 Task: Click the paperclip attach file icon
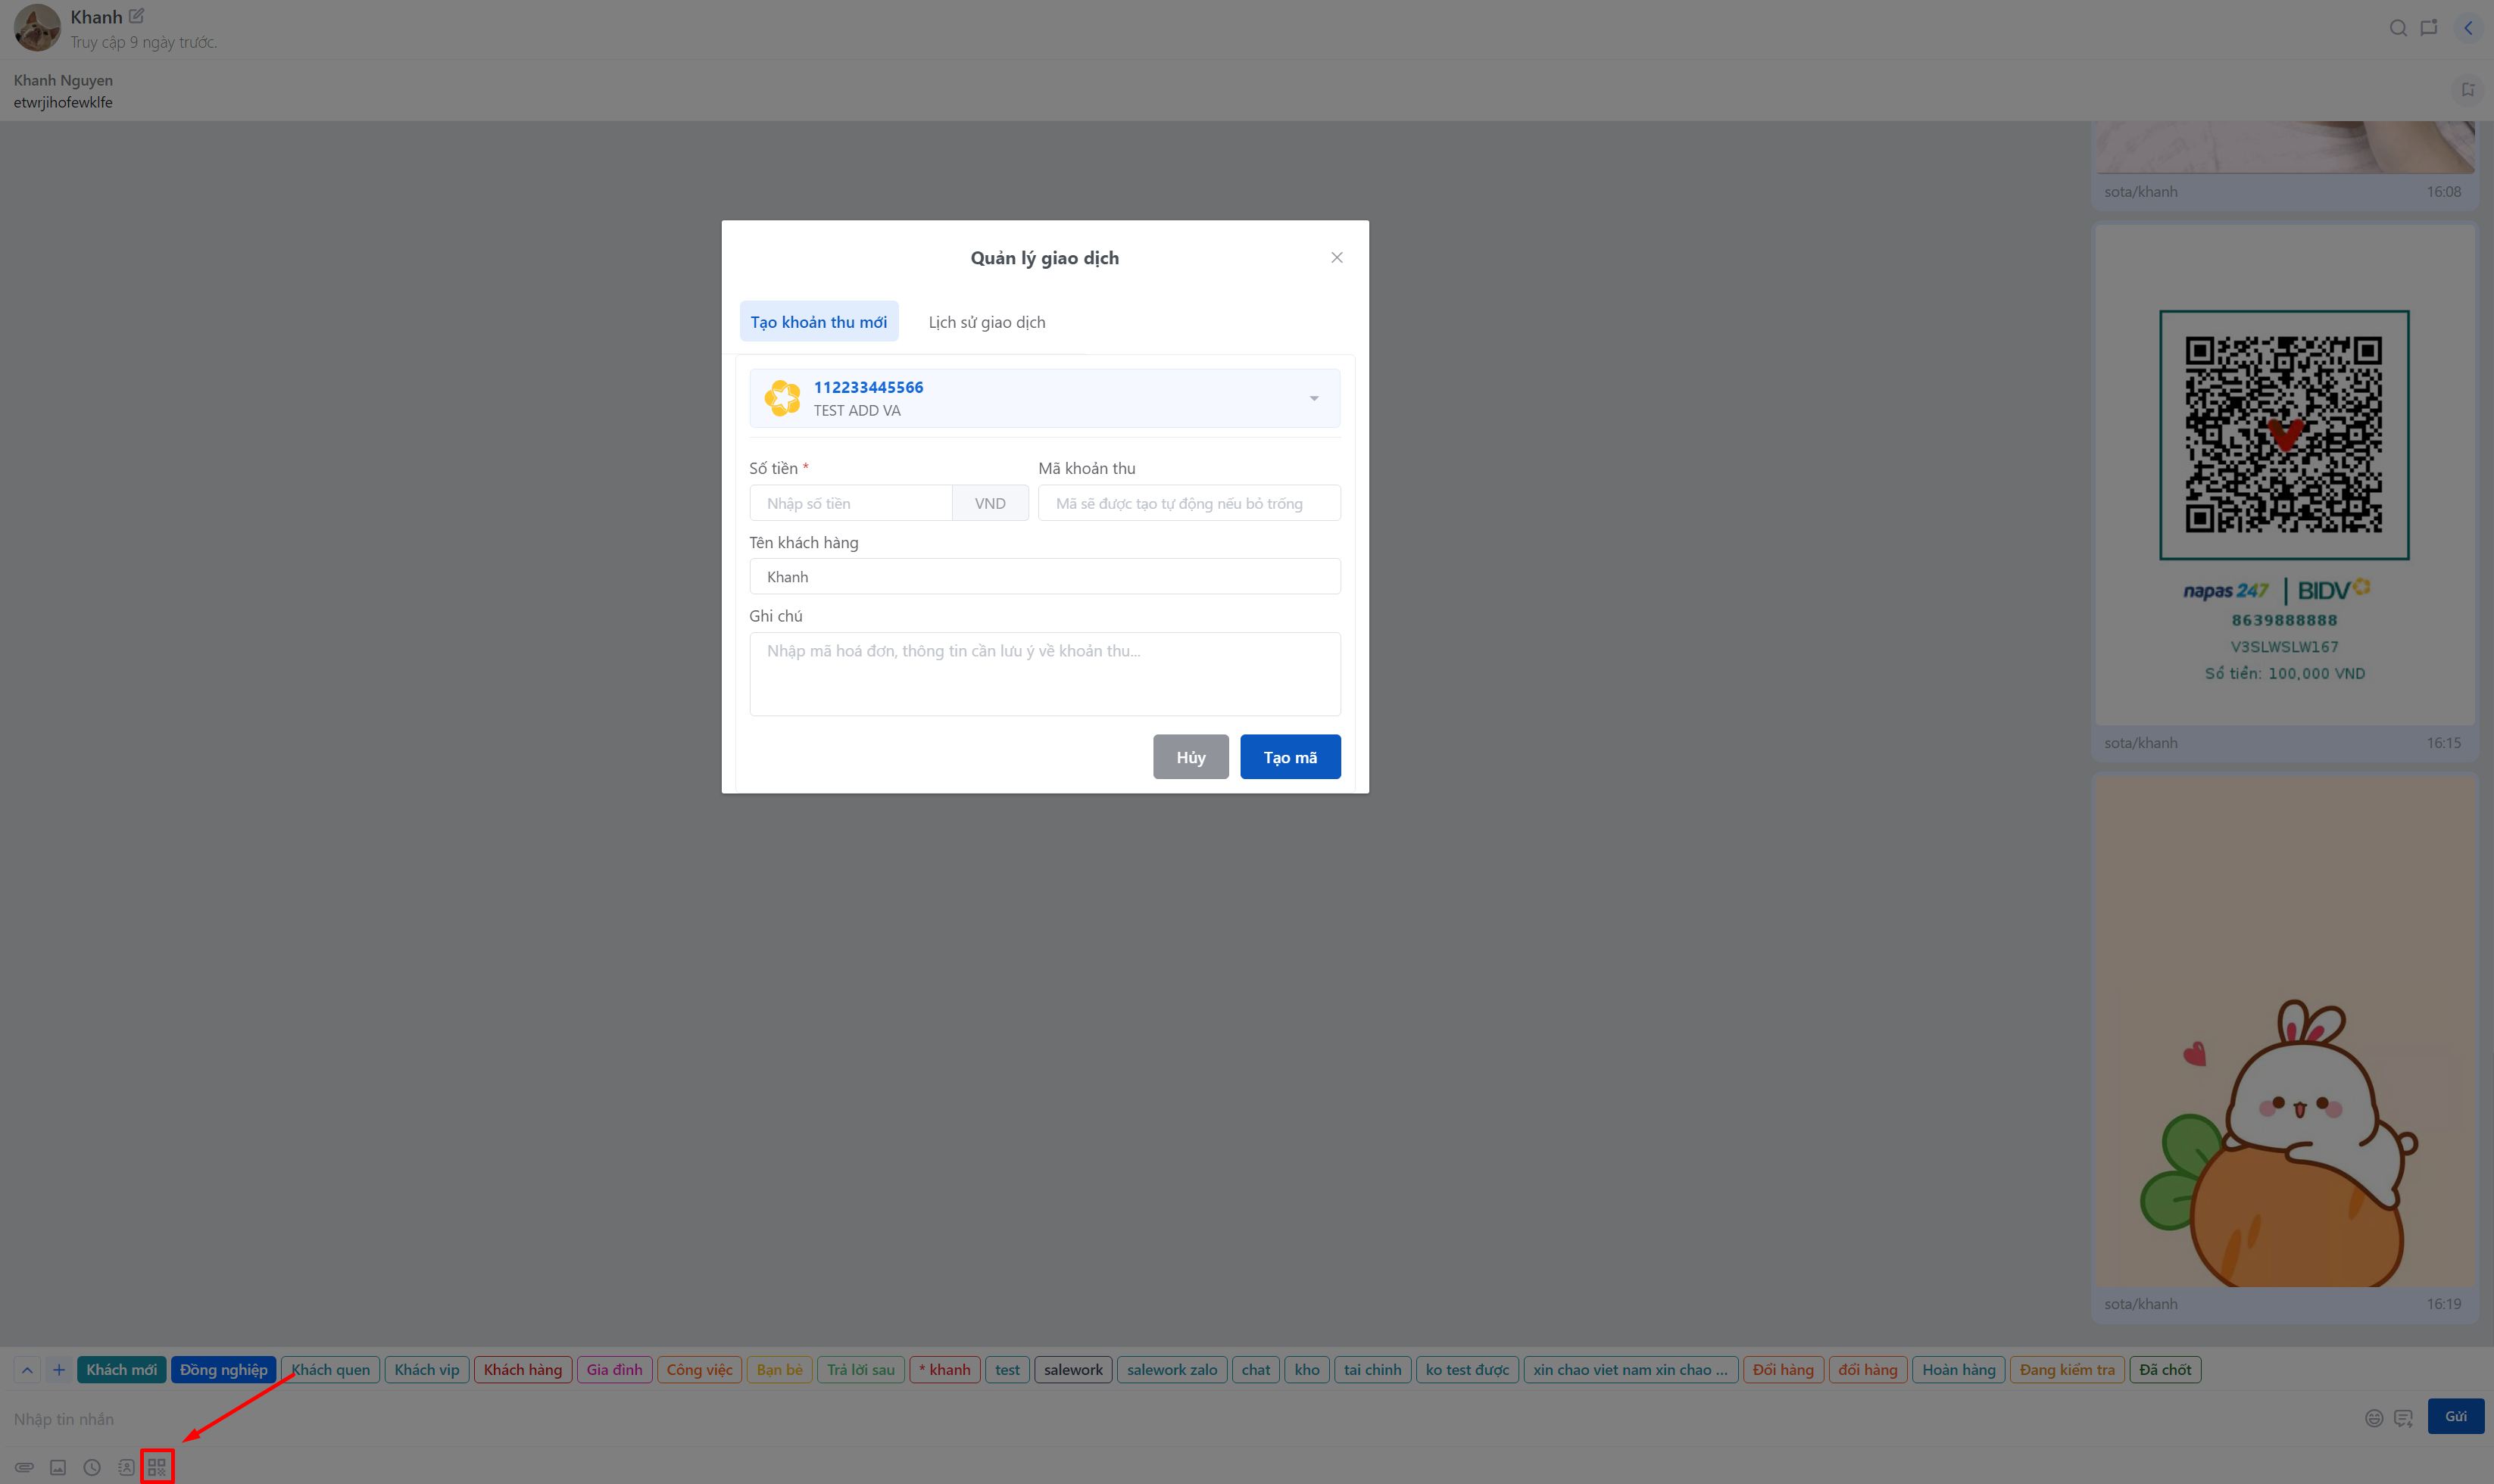(x=24, y=1467)
